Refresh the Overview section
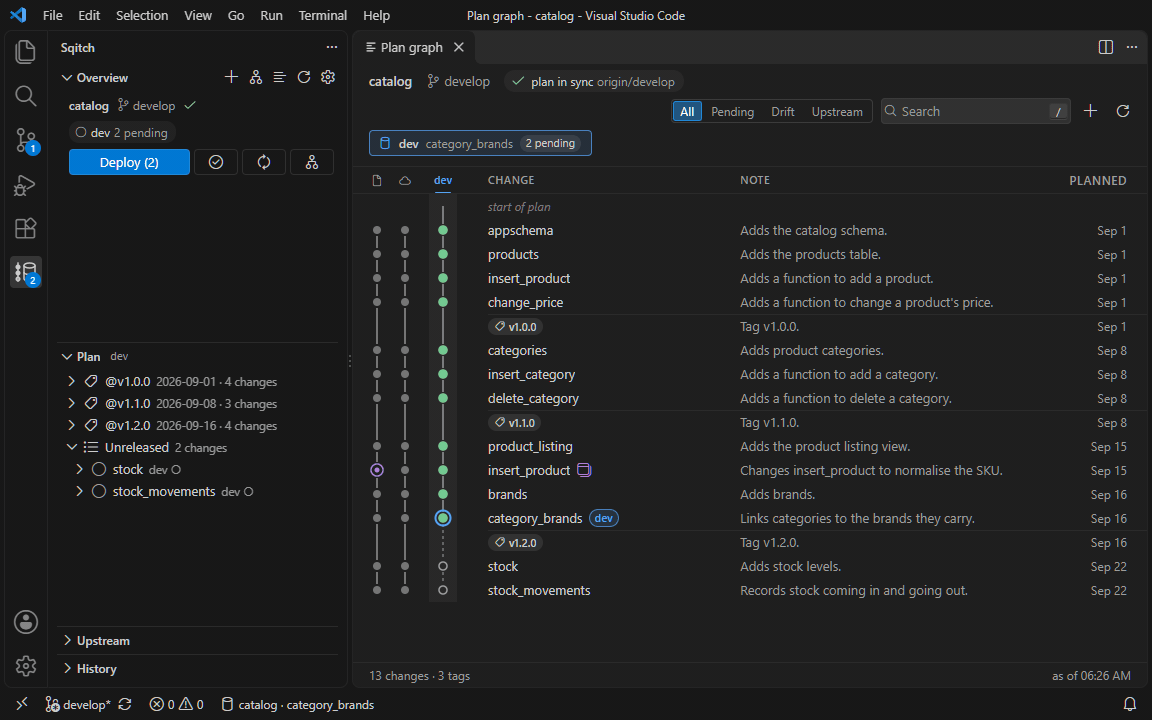The height and width of the screenshot is (720, 1152). point(304,77)
